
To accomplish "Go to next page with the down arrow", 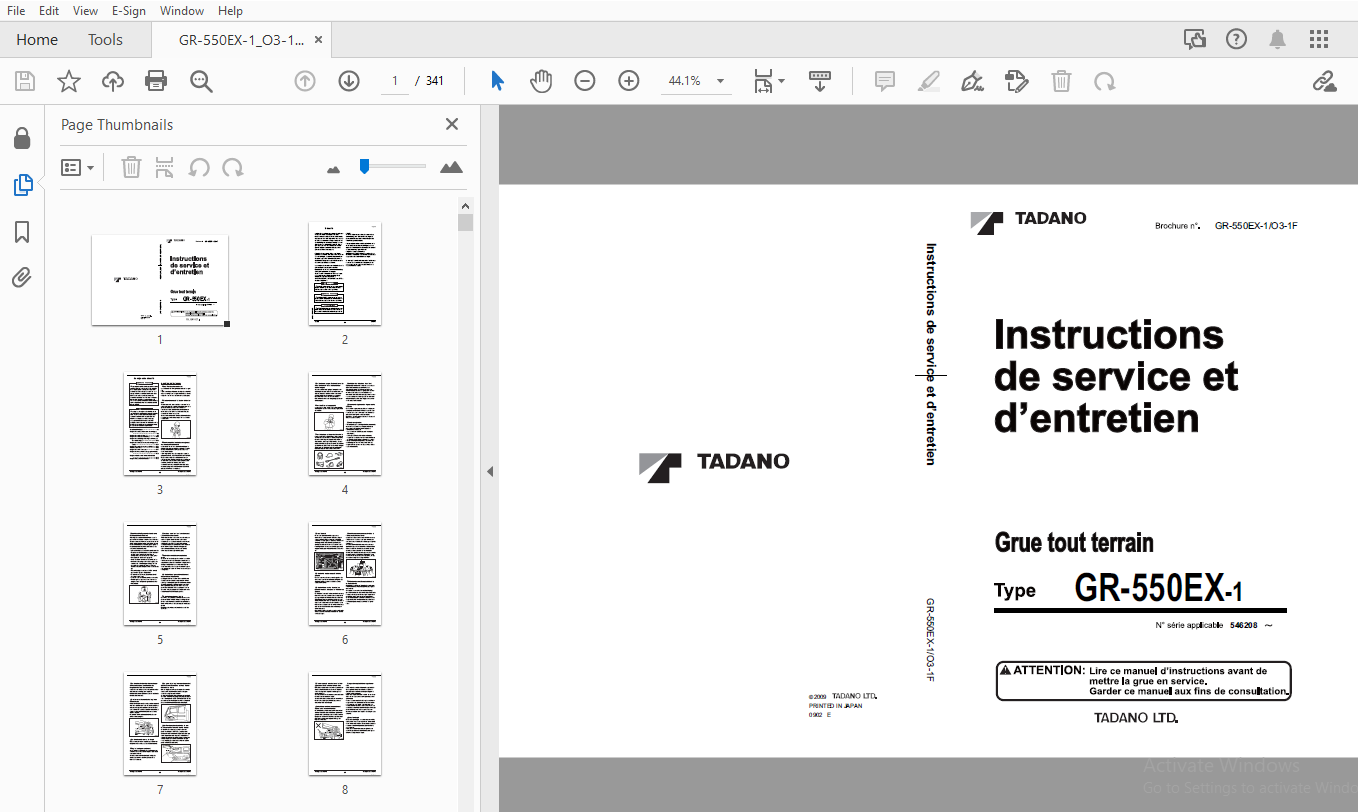I will click(x=349, y=81).
